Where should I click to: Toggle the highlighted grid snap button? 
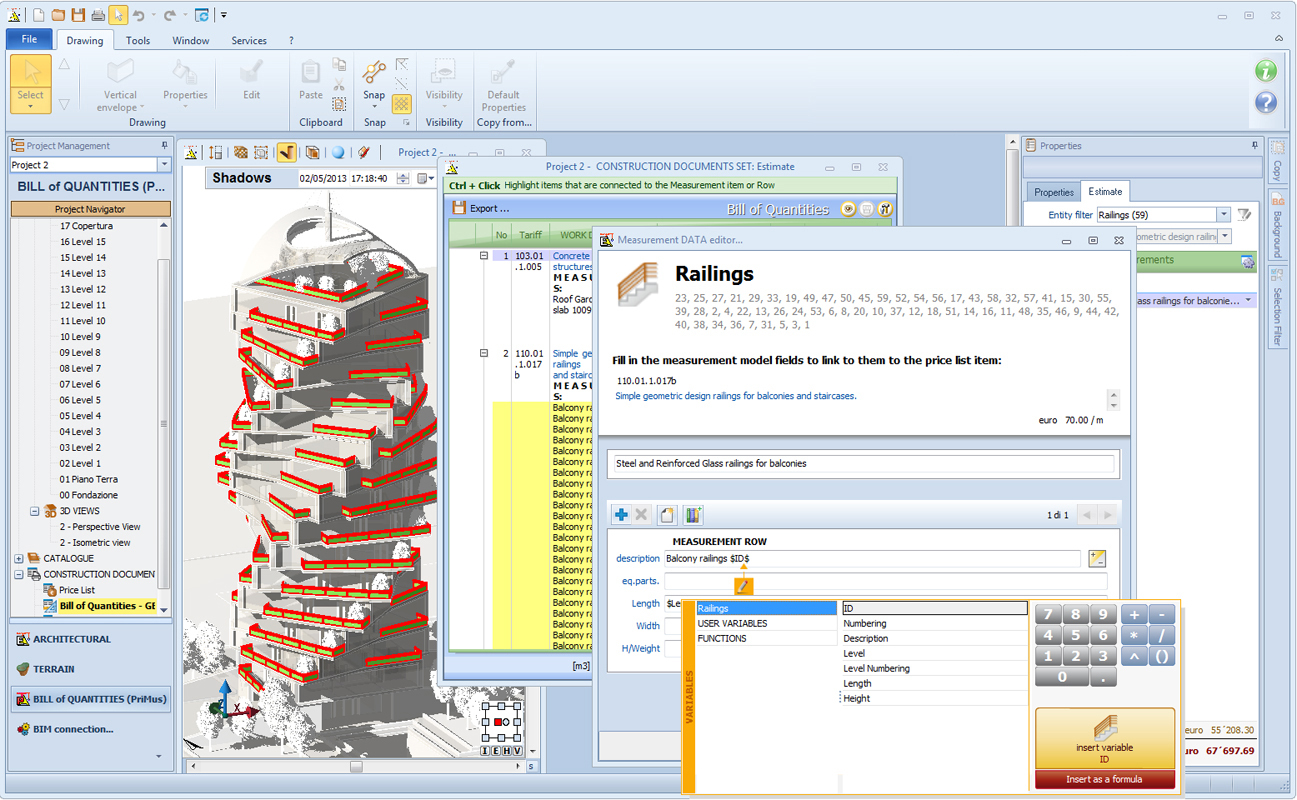pos(402,103)
